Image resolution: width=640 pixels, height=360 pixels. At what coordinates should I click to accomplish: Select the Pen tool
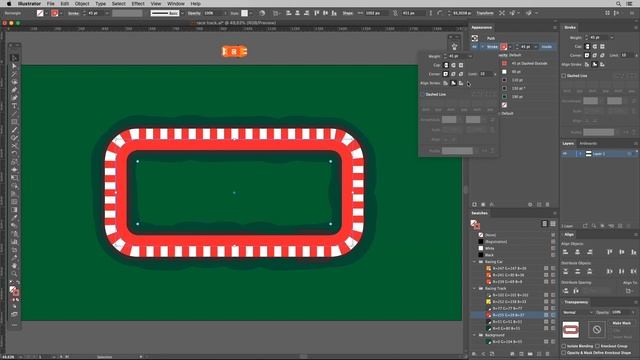pyautogui.click(x=14, y=90)
